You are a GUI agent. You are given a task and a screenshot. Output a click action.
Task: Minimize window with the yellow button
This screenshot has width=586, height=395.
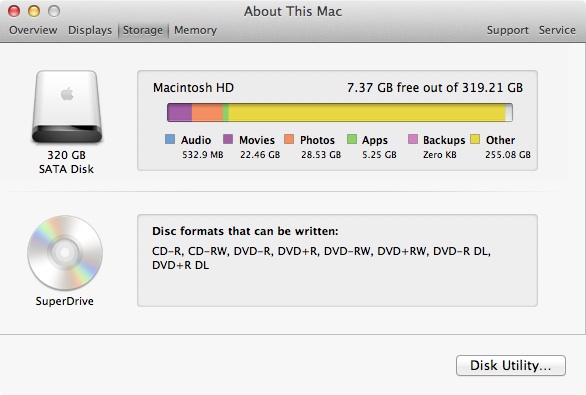point(34,11)
